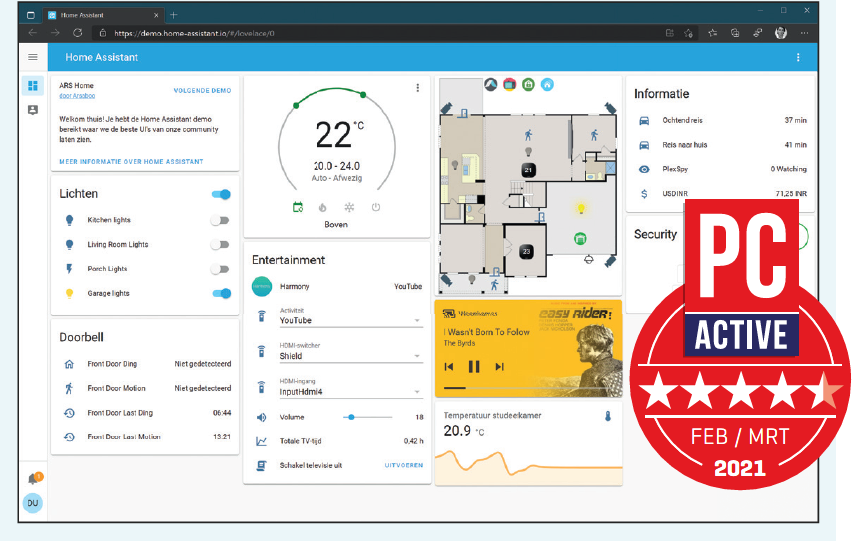Click the browser profile avatar

781,33
